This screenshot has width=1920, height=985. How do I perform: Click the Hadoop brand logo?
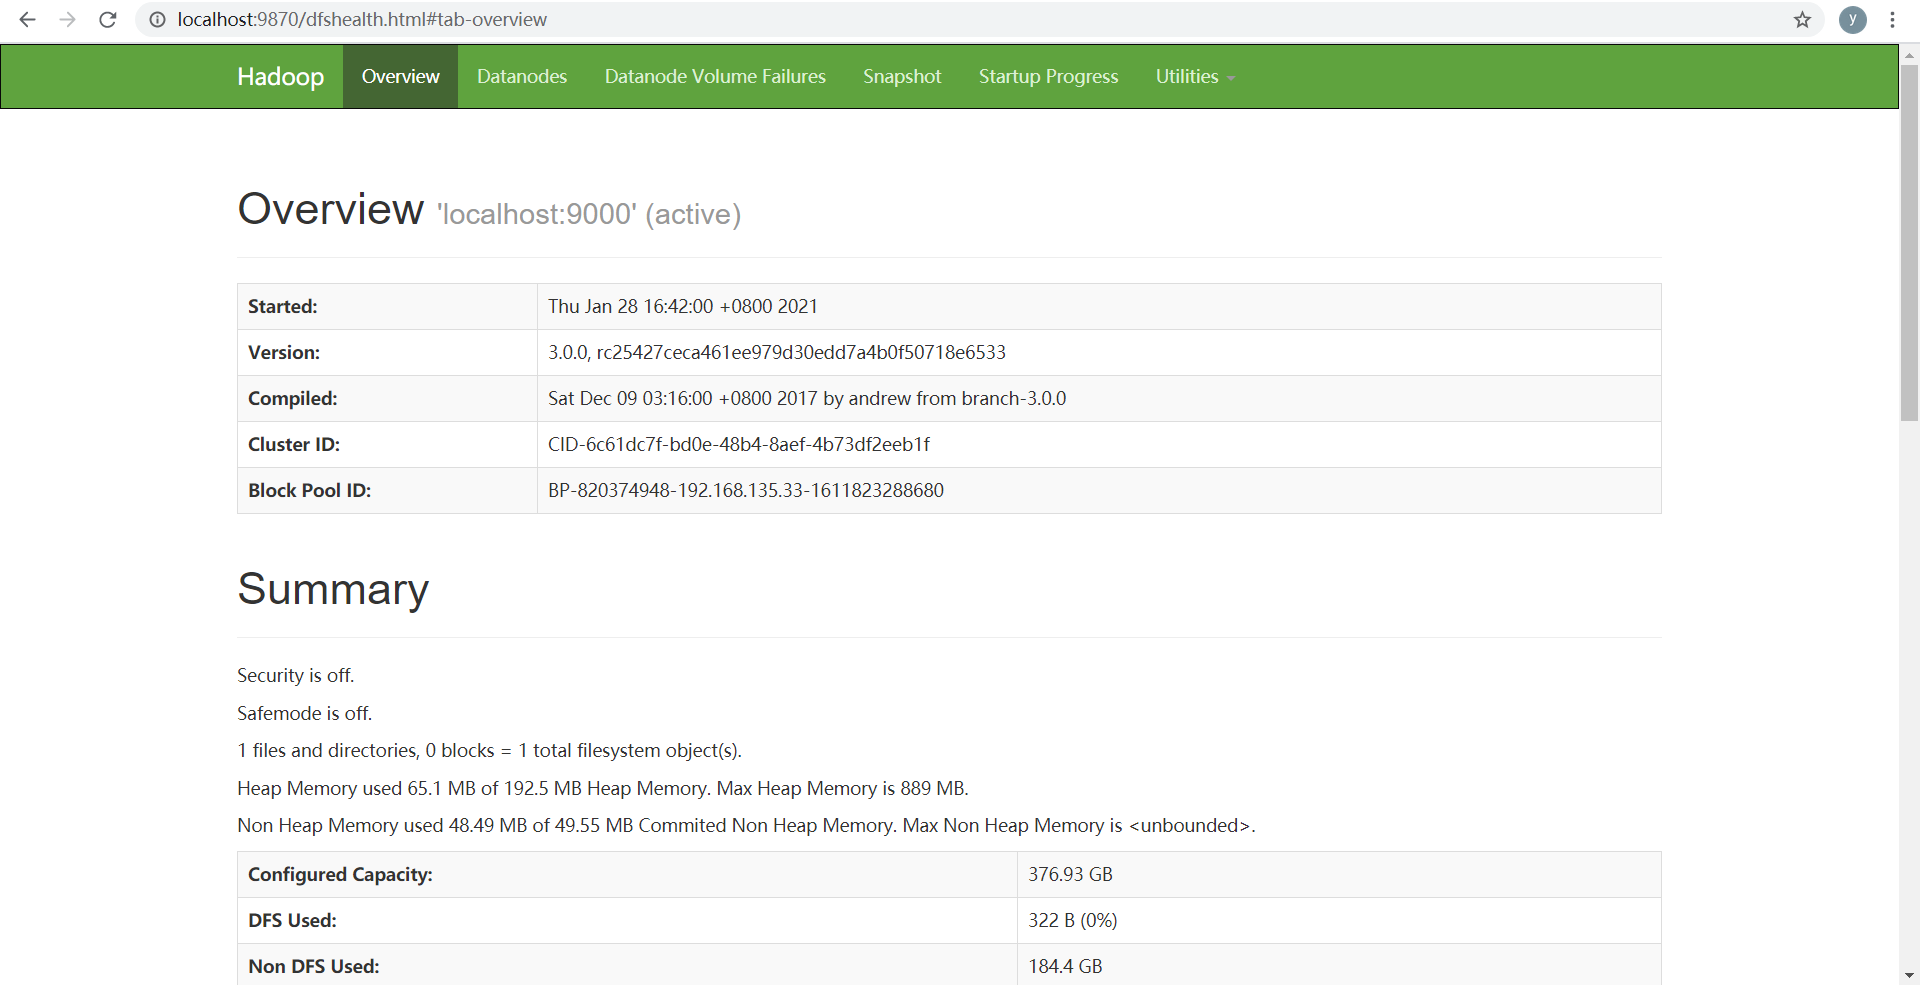[x=280, y=76]
